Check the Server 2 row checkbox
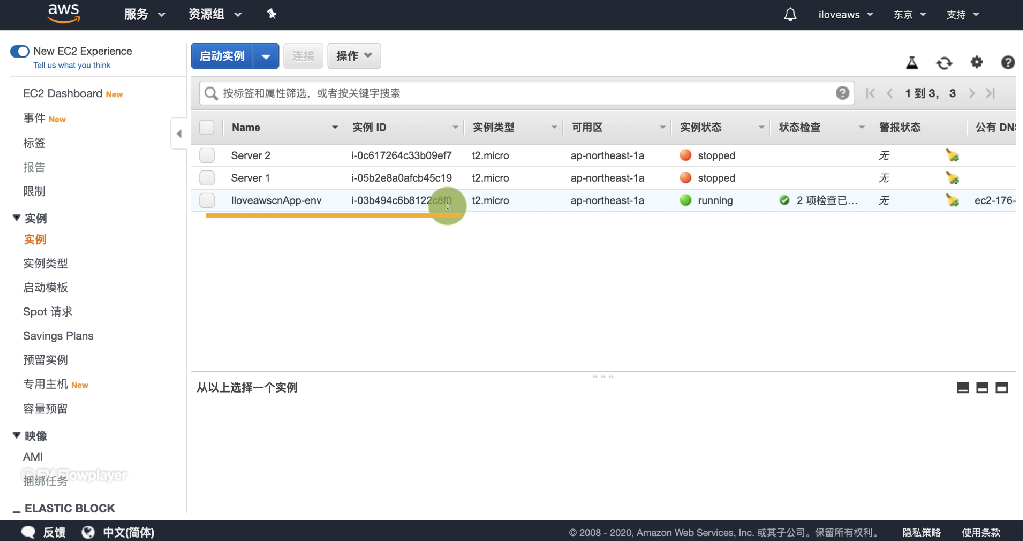The height and width of the screenshot is (541, 1023). [207, 155]
